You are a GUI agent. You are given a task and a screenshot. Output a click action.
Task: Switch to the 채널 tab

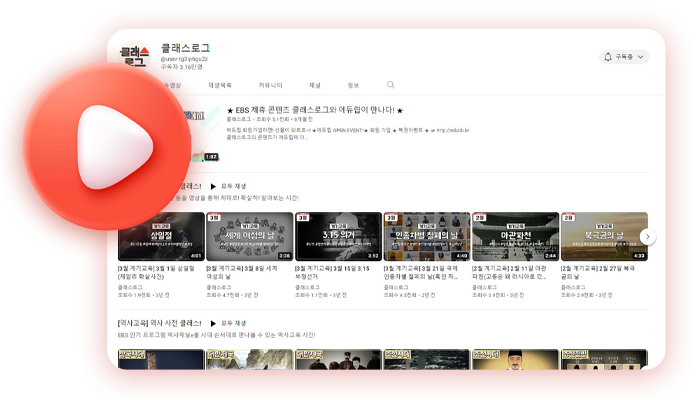(315, 85)
